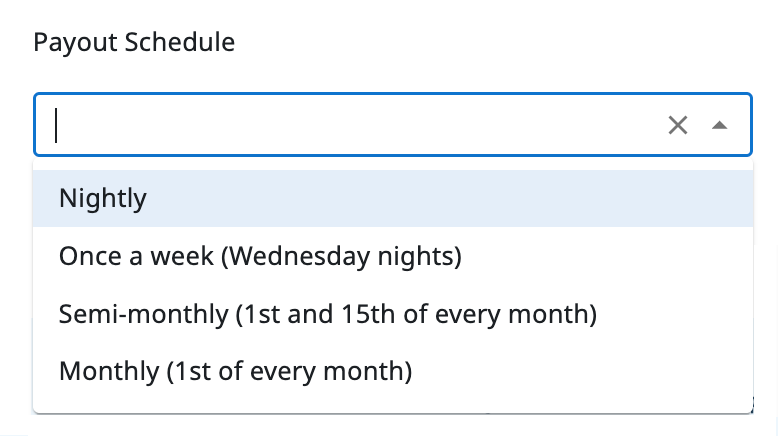Choose the twice-a-month payout schedule
This screenshot has width=778, height=436.
(328, 314)
